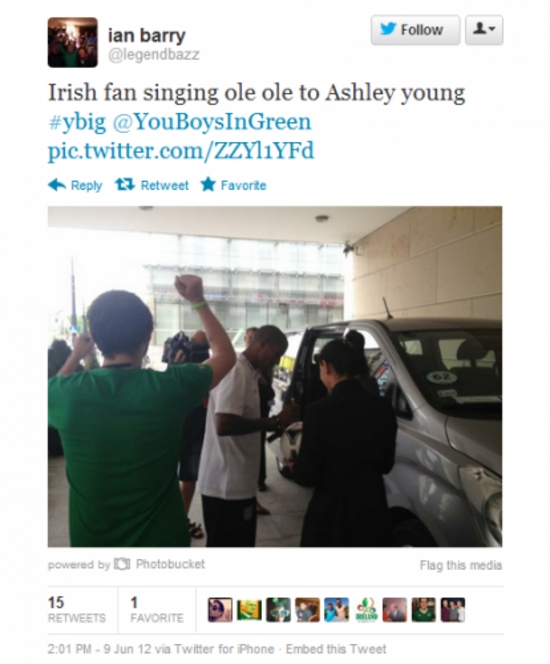Viewport: 550px width, 664px height.
Task: Click first retweeter avatar thumbnail
Action: (x=220, y=610)
